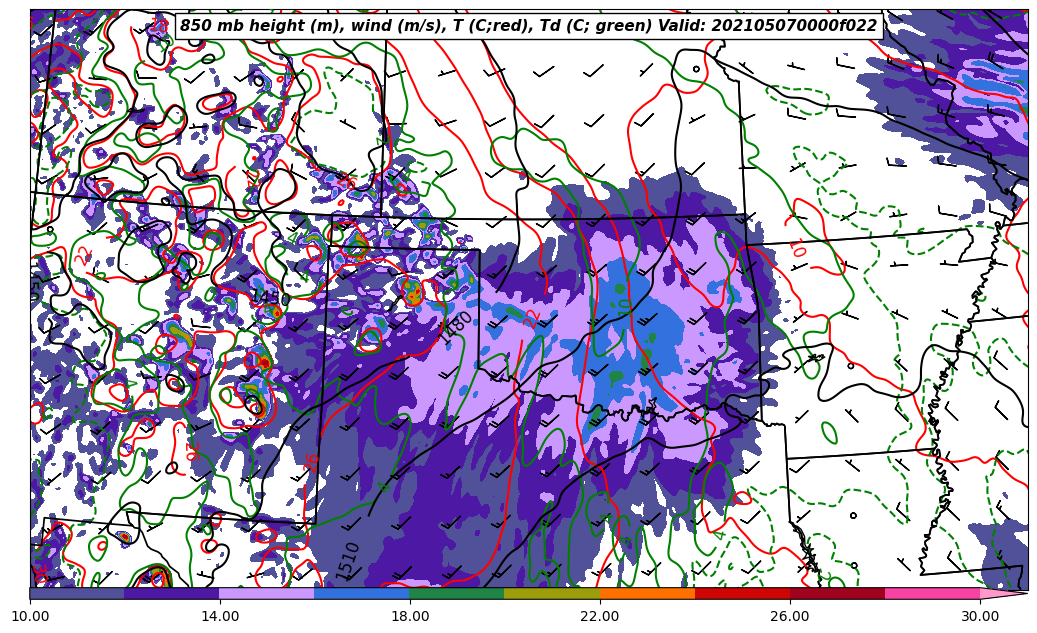This screenshot has width=1037, height=633.
Task: Click the 1480 height contour label
Action: click(457, 326)
